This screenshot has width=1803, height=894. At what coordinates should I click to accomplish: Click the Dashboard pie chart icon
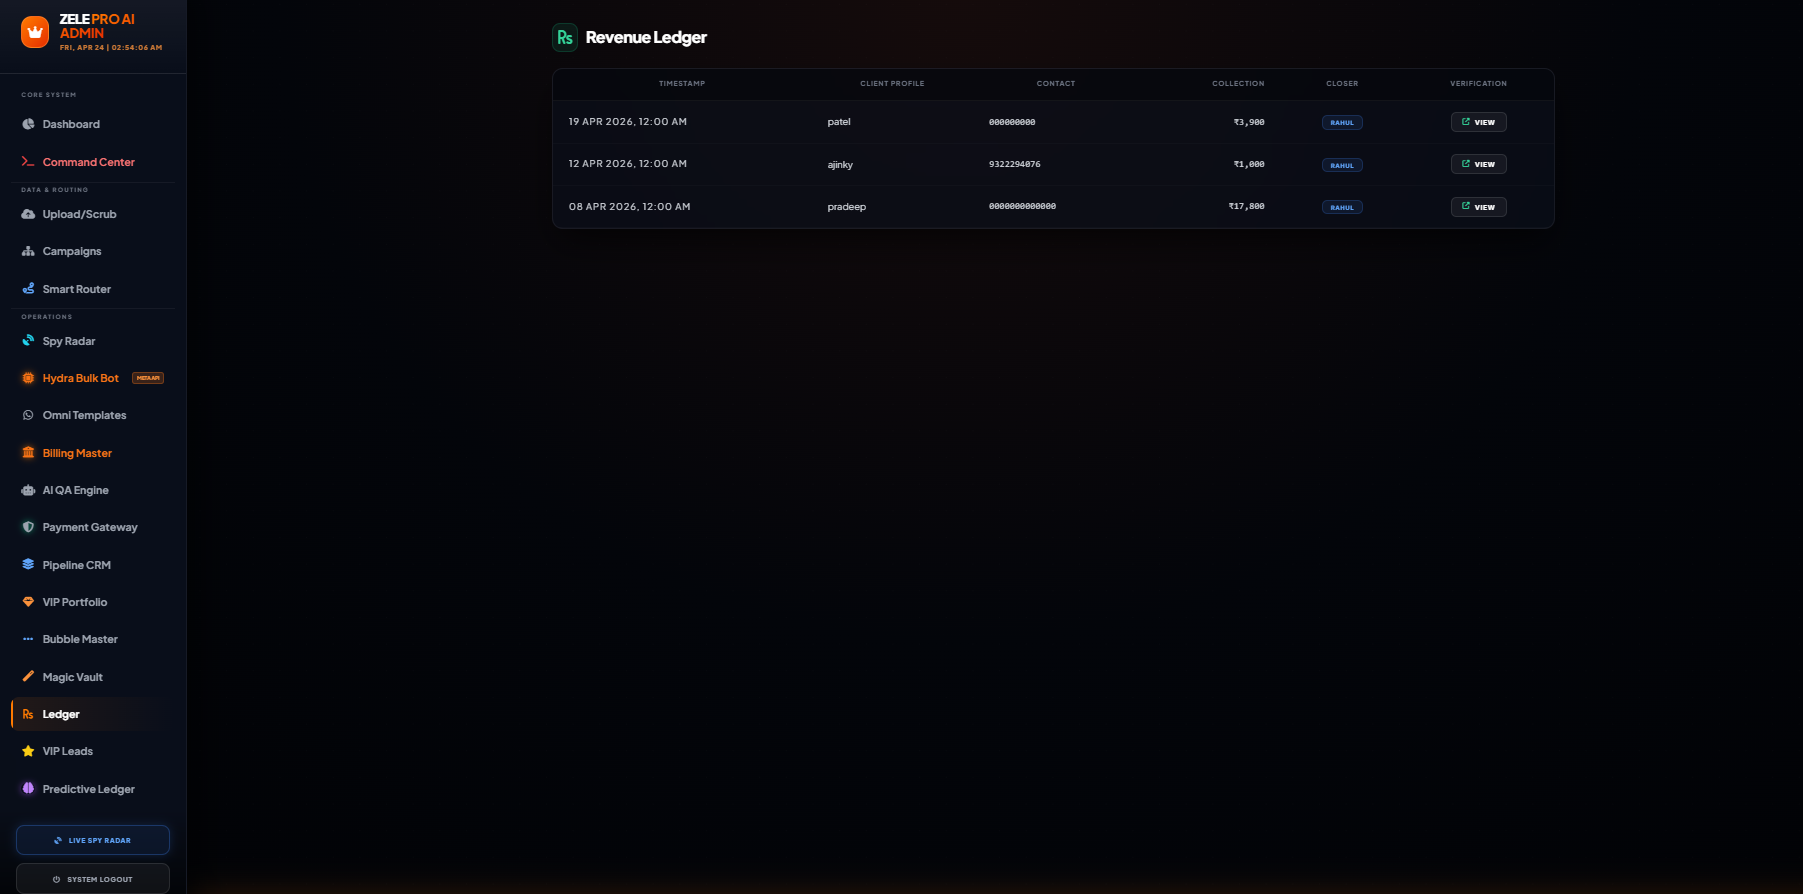[28, 124]
